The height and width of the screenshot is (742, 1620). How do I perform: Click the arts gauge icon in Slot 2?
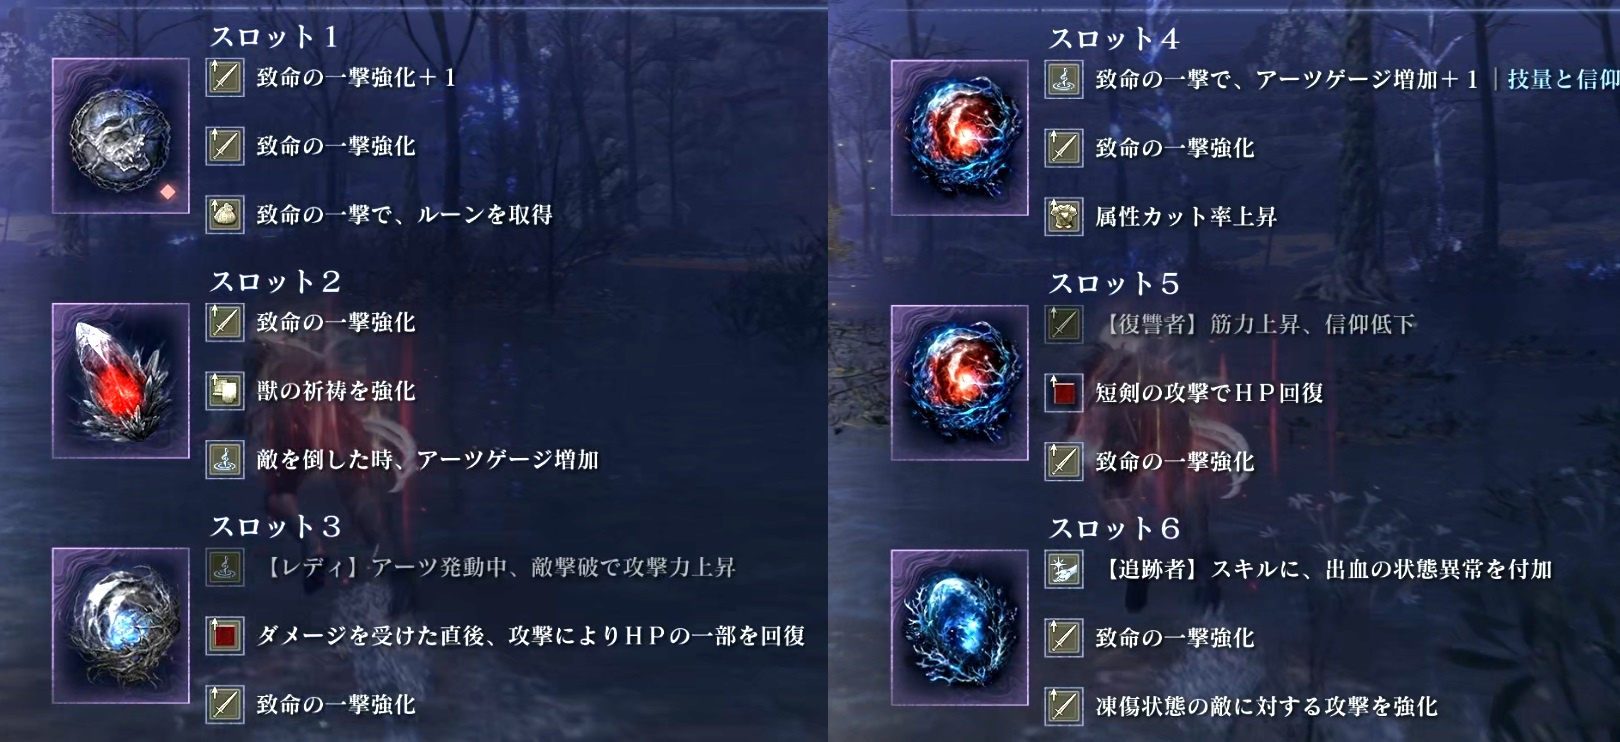point(225,459)
